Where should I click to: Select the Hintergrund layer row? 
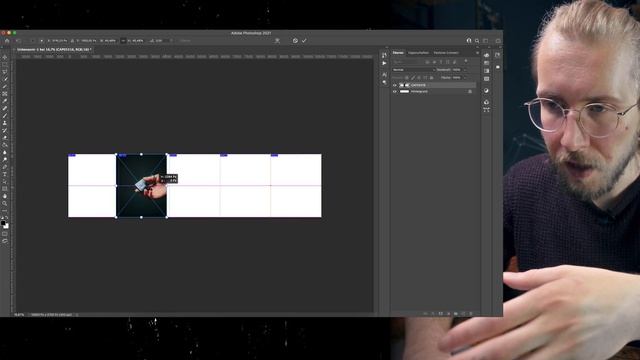click(434, 92)
